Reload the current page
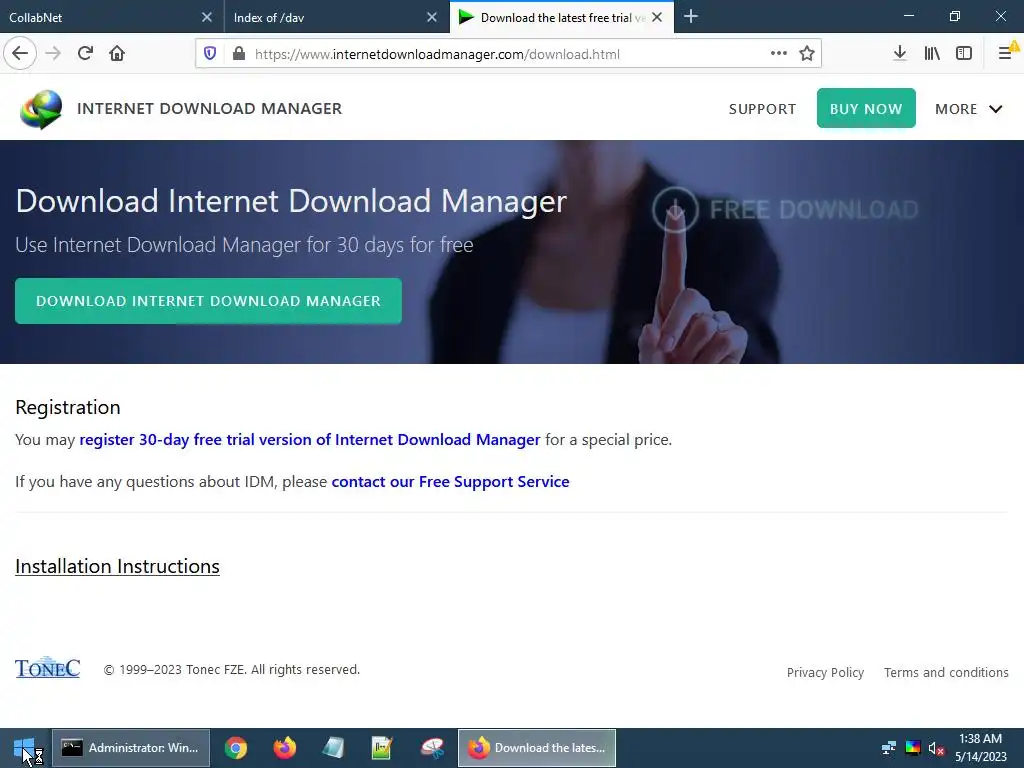This screenshot has height=768, width=1024. point(85,54)
